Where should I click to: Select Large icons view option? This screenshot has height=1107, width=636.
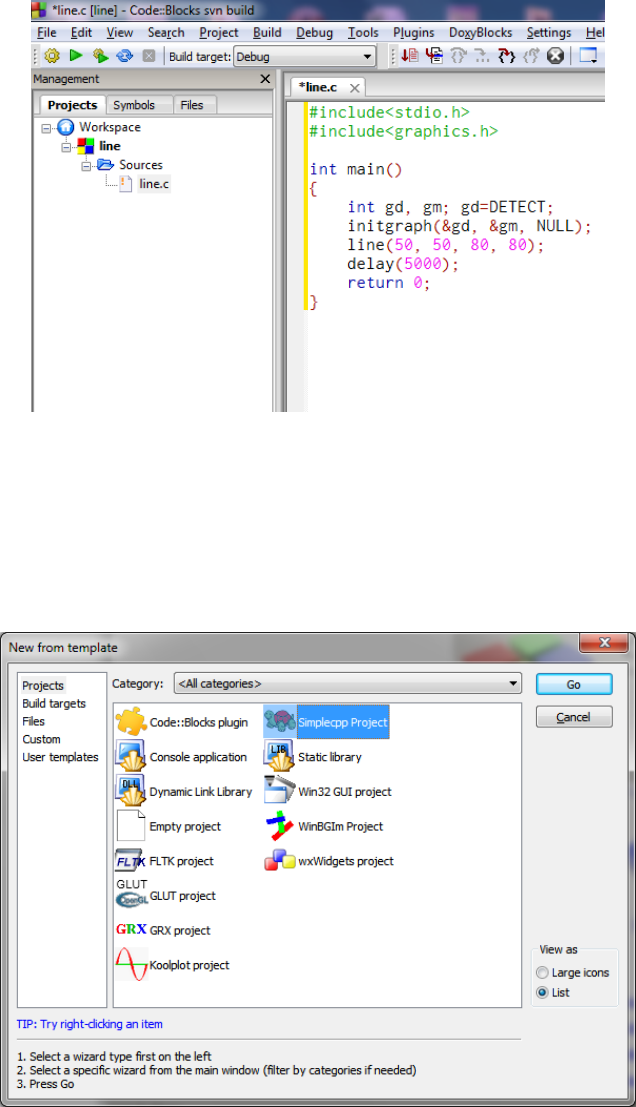tap(572, 972)
